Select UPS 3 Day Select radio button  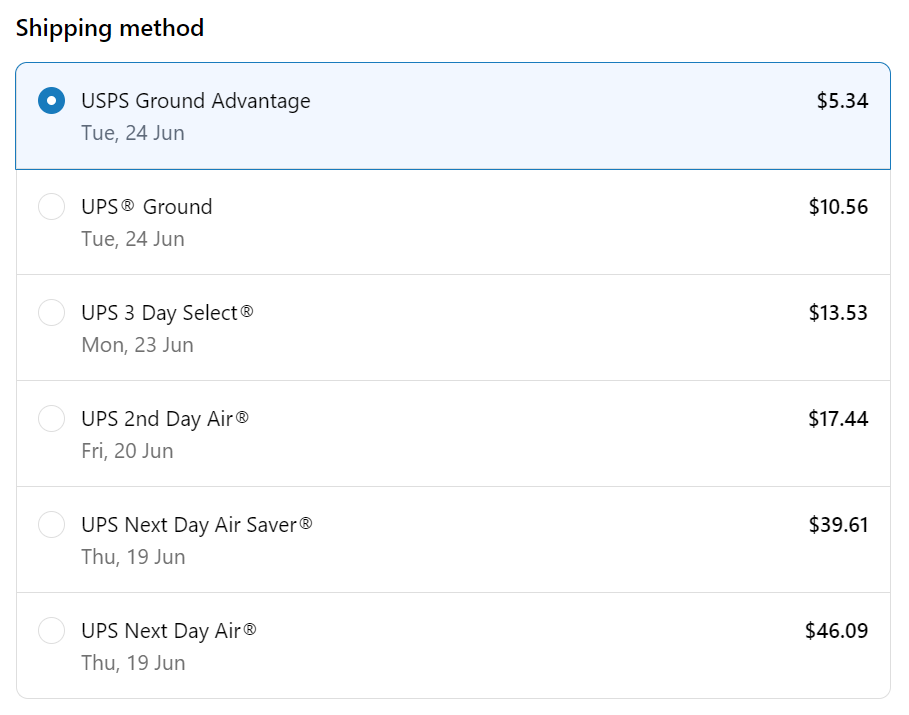52,313
